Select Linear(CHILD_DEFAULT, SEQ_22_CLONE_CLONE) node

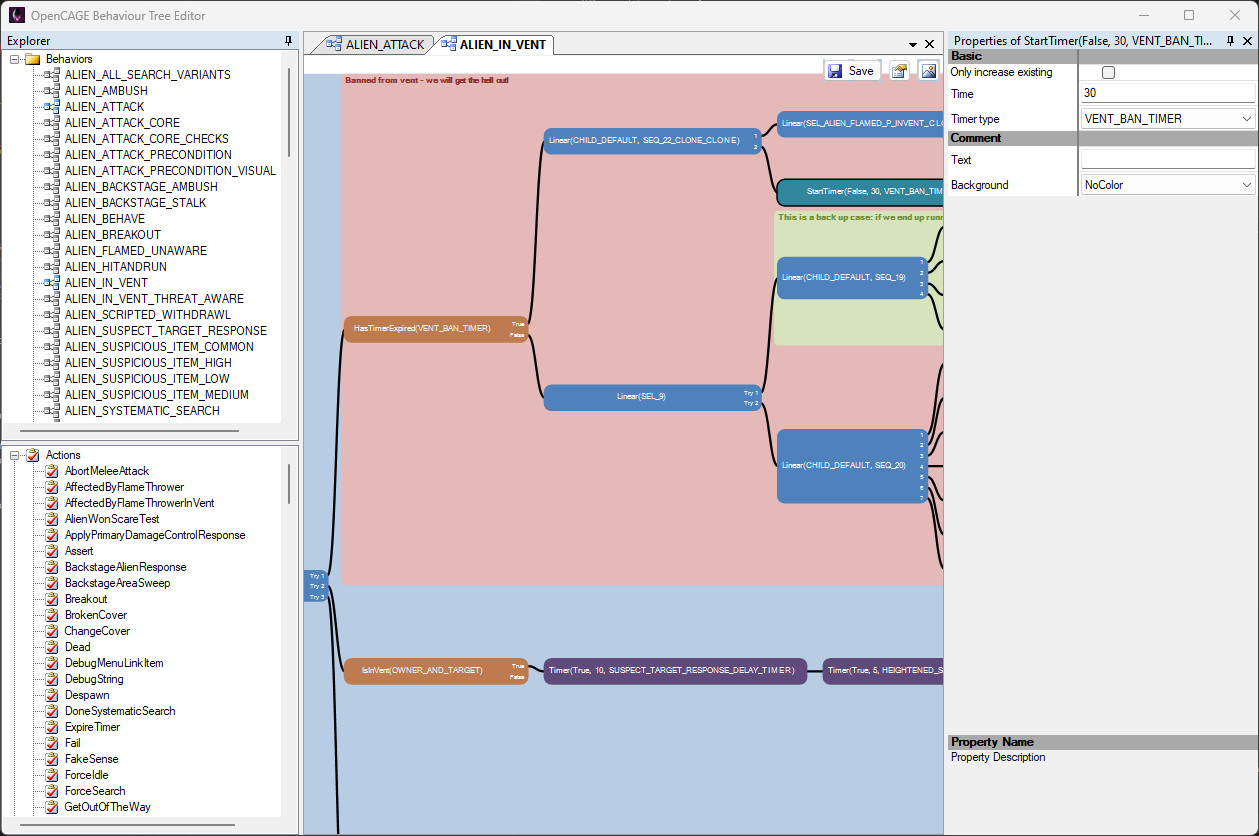point(652,141)
